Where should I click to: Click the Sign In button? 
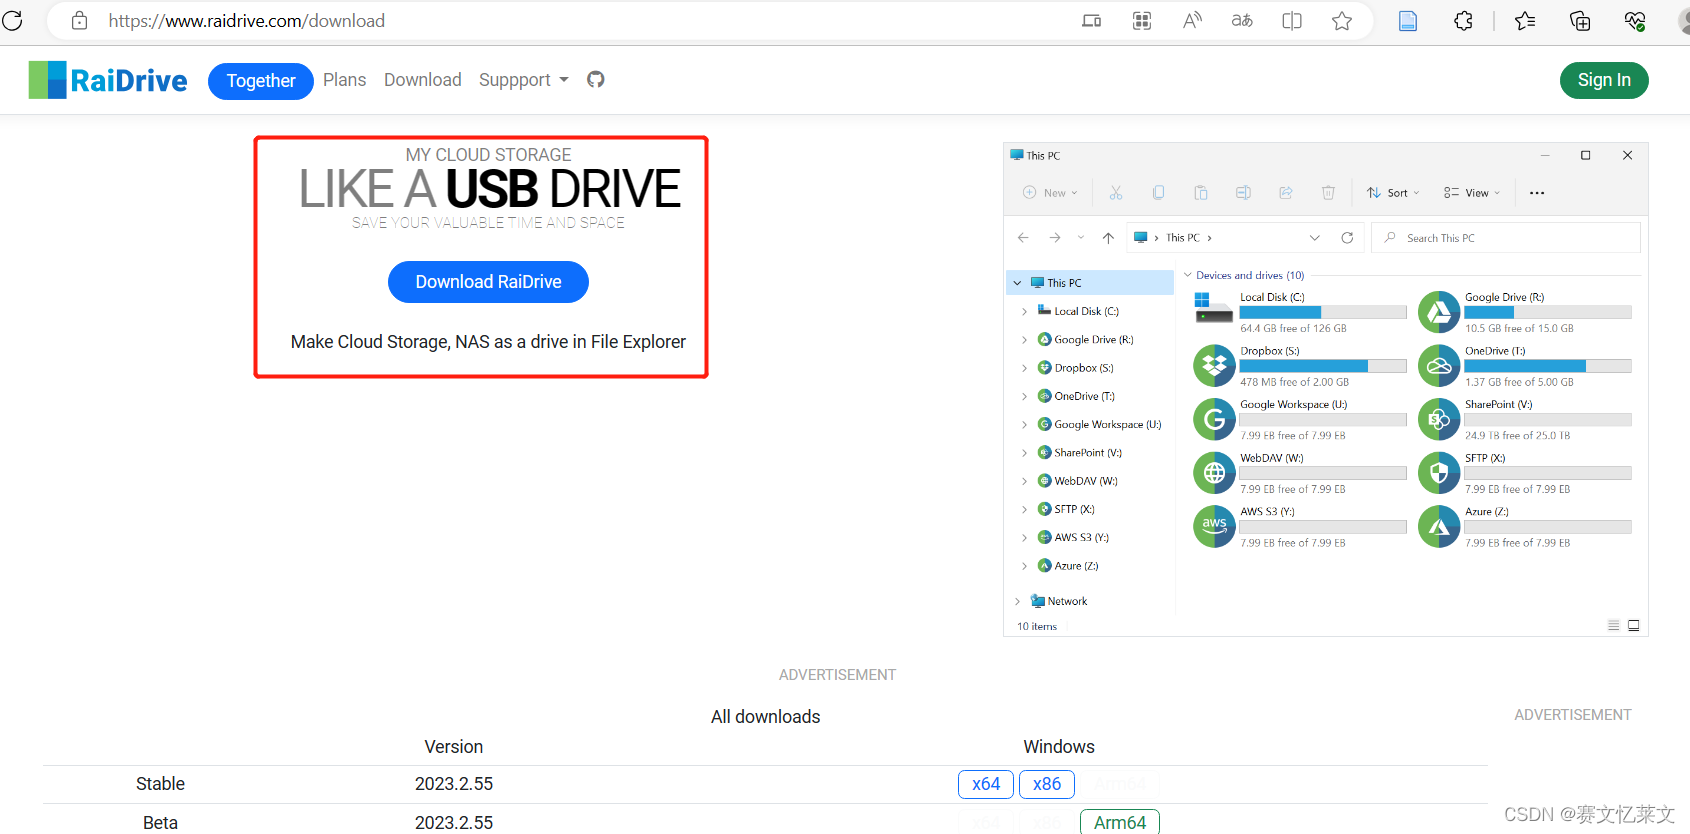[1604, 80]
